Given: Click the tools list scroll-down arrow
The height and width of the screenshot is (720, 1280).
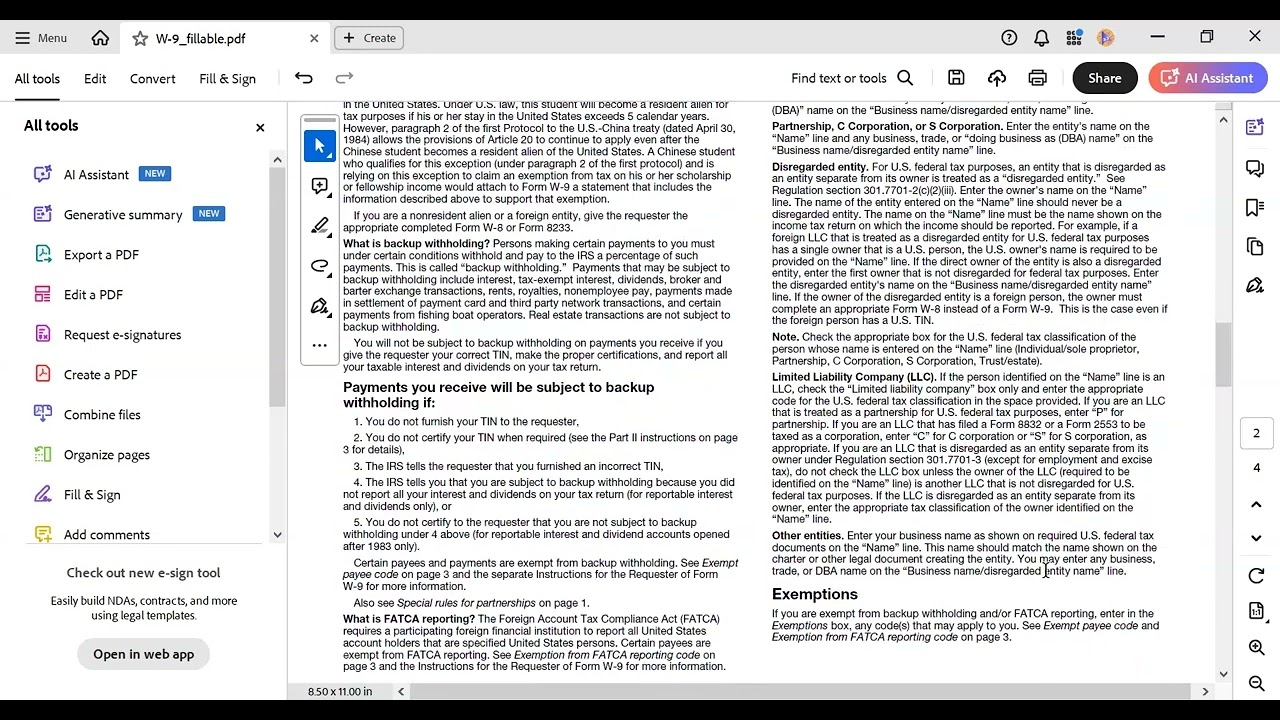Looking at the screenshot, I should click(x=278, y=535).
